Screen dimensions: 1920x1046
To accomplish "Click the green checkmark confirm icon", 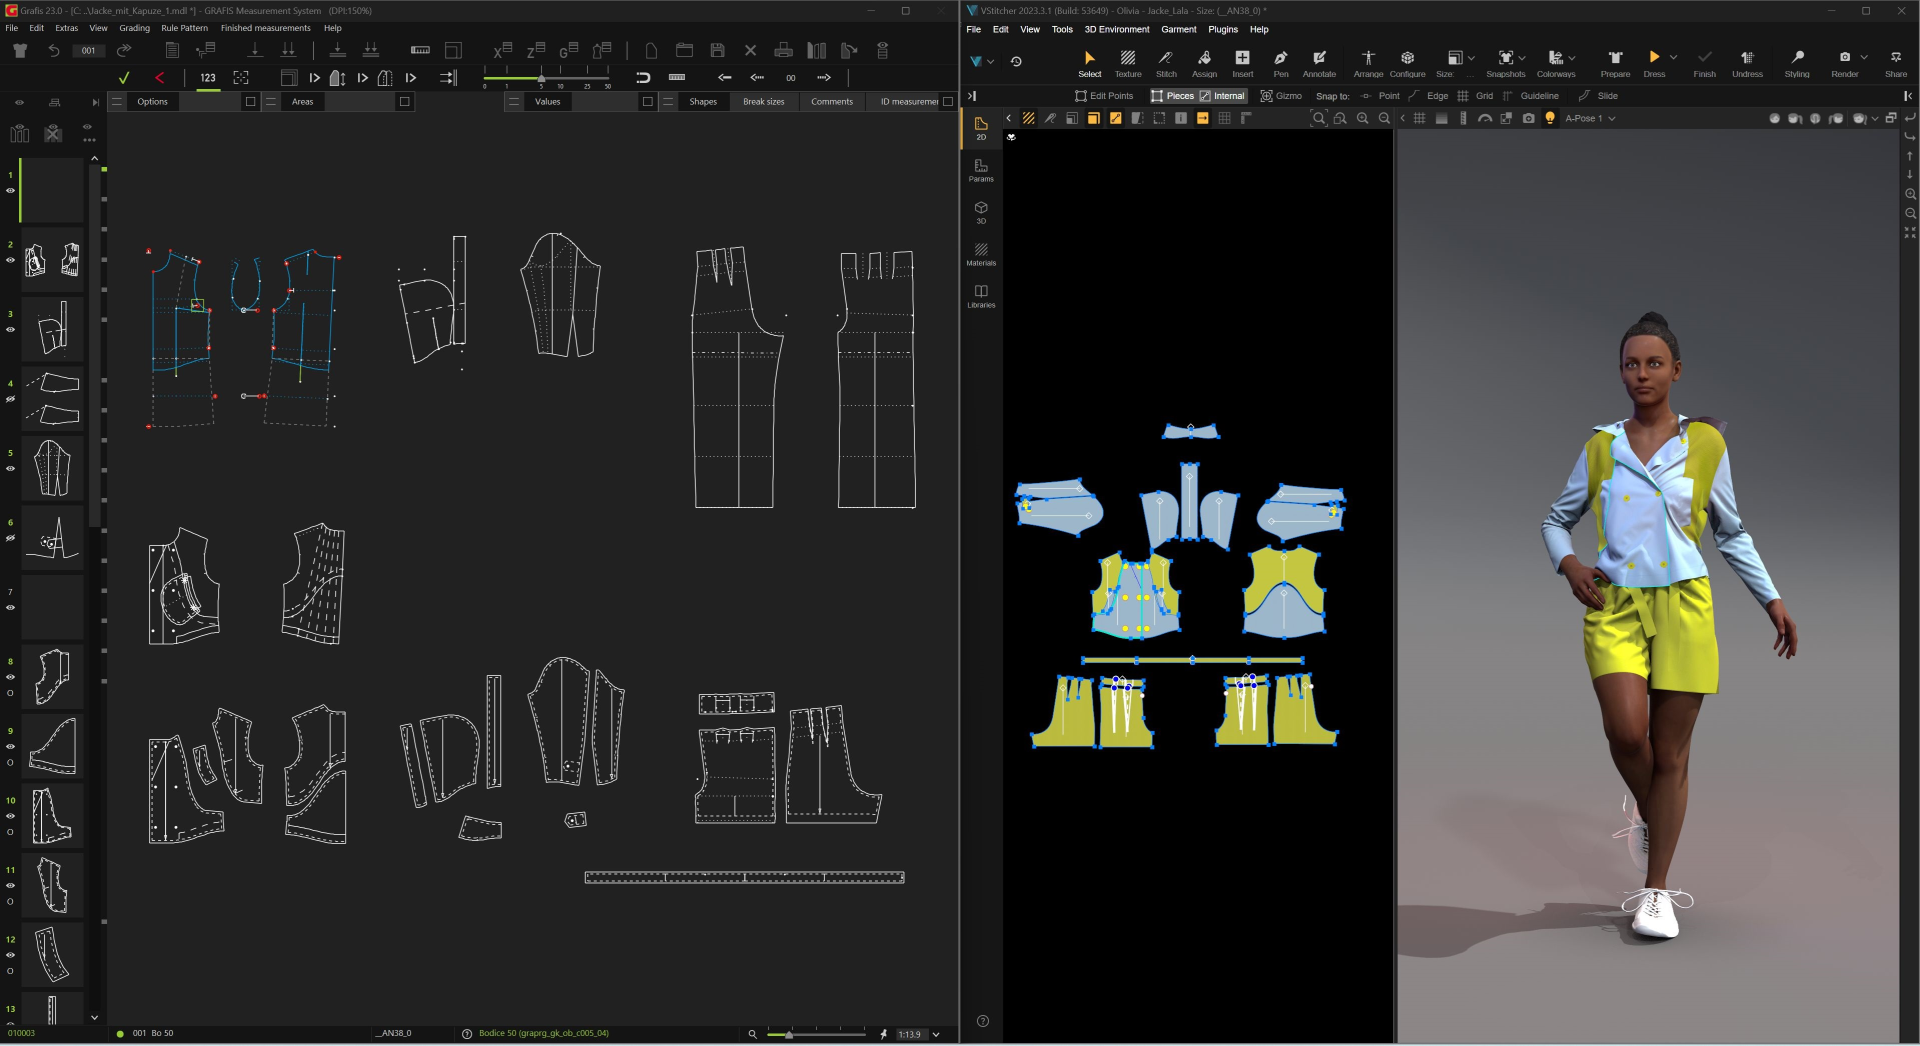I will 124,78.
